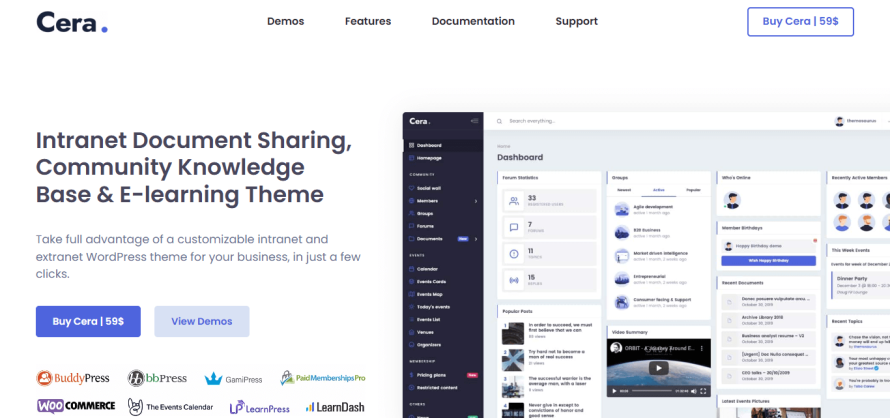Viewport: 890px width, 418px height.
Task: Click the replies broadcast icon next to 15
Action: point(514,279)
